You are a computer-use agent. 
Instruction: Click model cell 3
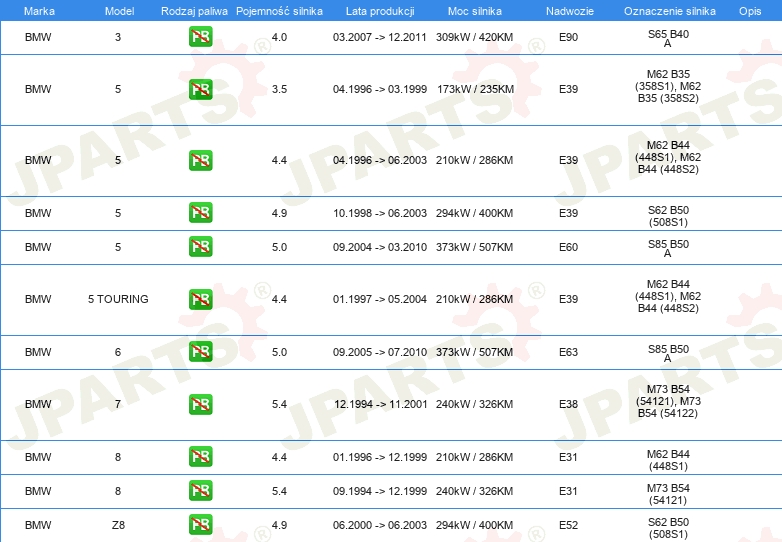tap(118, 37)
